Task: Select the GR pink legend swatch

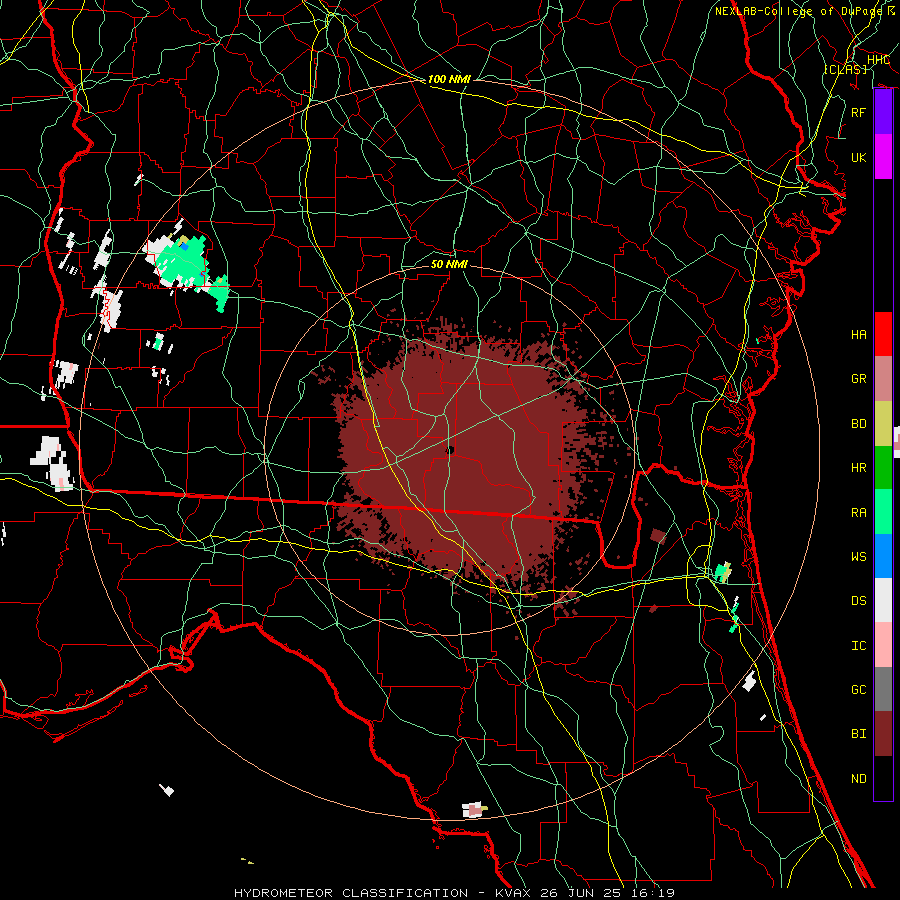Action: coord(883,379)
